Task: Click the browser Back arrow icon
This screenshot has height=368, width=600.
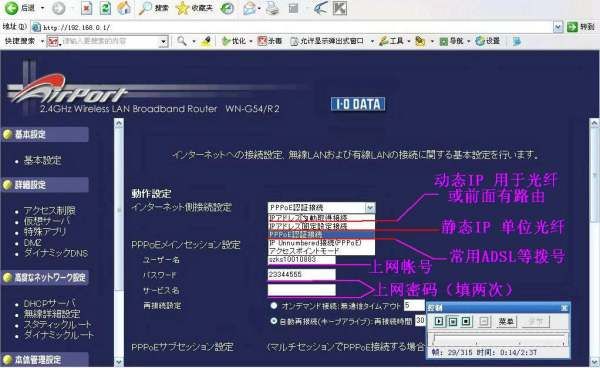Action: click(11, 8)
